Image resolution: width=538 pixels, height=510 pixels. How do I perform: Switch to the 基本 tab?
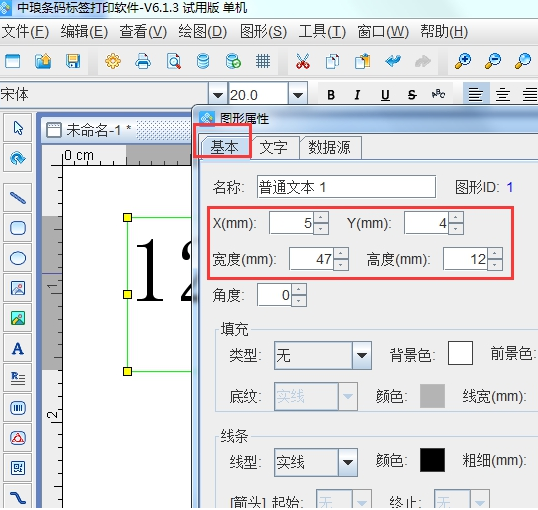(224, 147)
